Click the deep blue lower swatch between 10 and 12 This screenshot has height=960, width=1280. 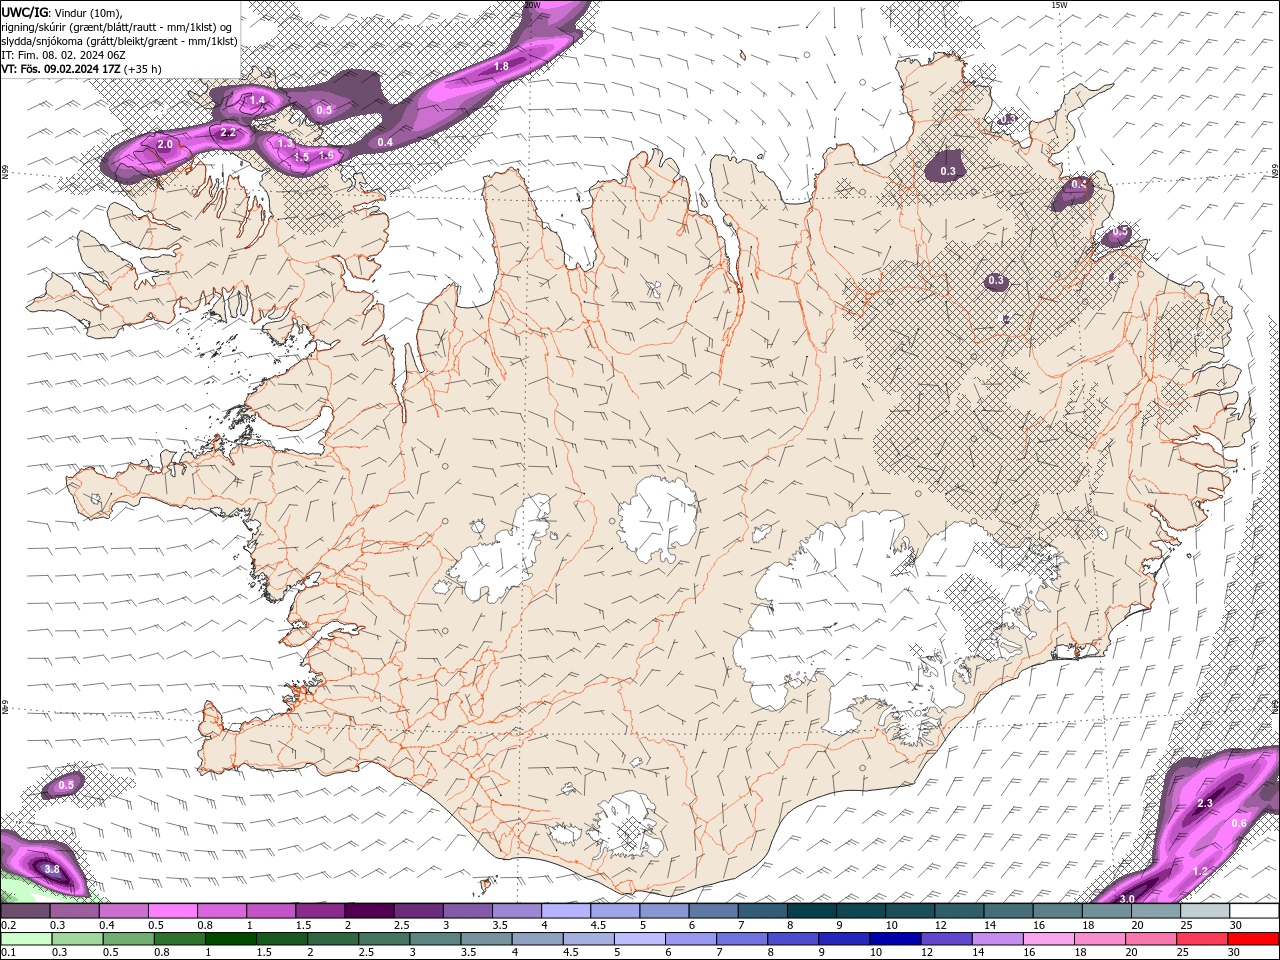point(895,938)
